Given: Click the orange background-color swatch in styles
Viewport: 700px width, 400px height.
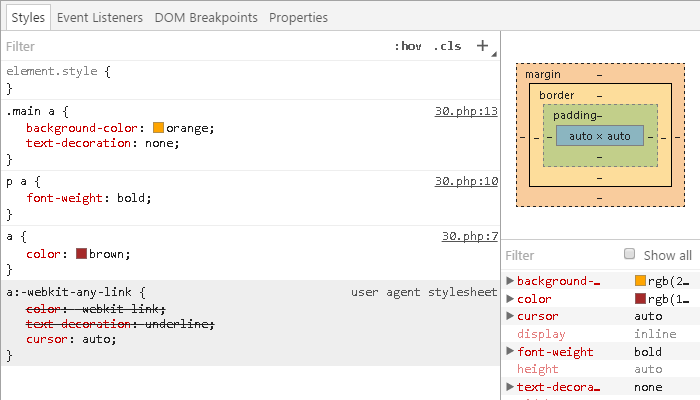Looking at the screenshot, I should 159,128.
